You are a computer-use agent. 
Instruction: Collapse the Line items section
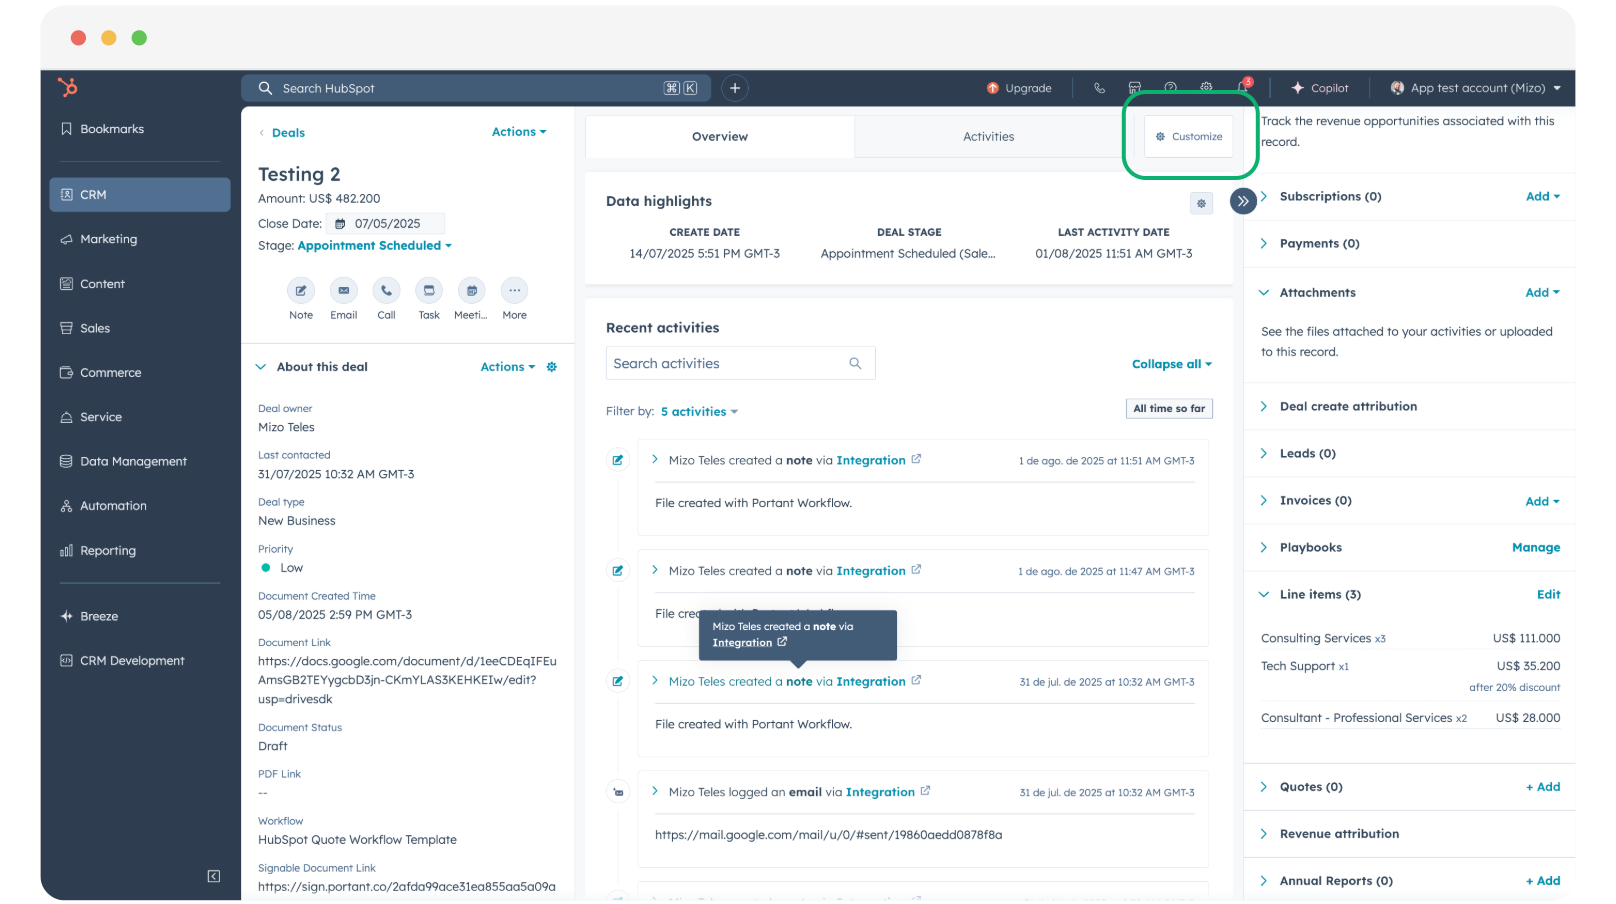[x=1264, y=595]
